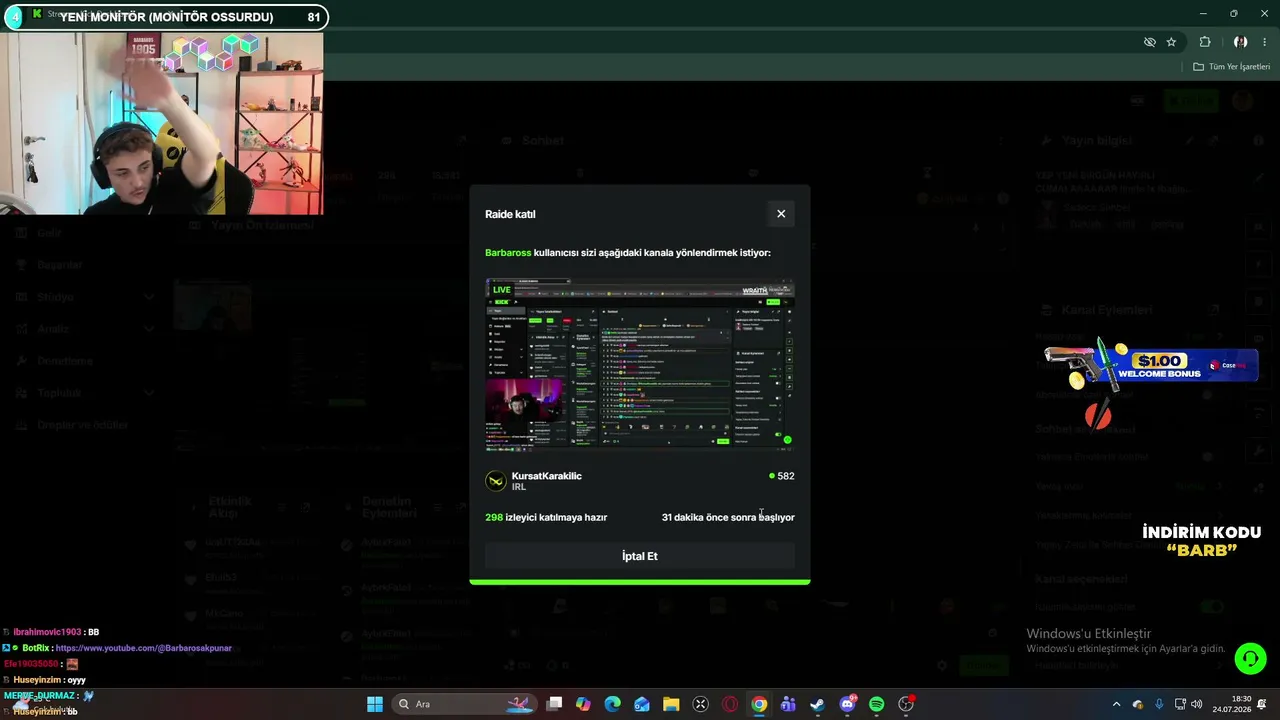The height and width of the screenshot is (720, 1280).
Task: Open the Xbox app from the taskbar
Action: [x=701, y=704]
